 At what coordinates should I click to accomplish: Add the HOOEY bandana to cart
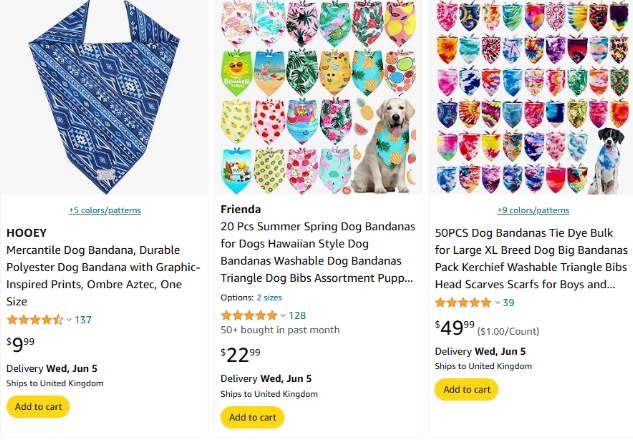38,407
